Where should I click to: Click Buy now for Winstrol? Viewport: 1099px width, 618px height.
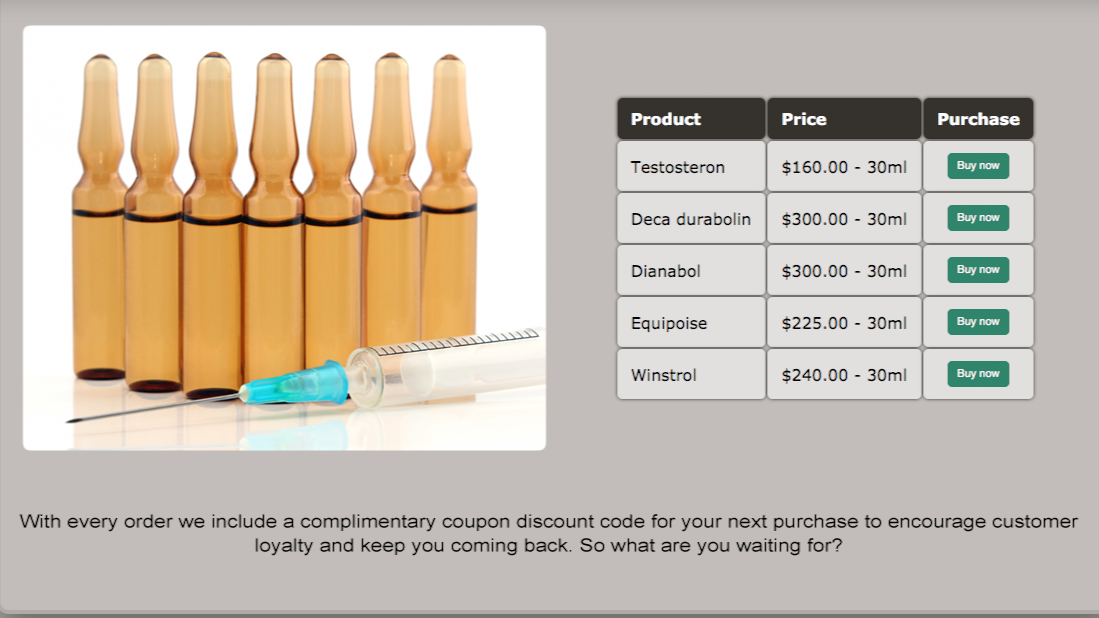977,374
